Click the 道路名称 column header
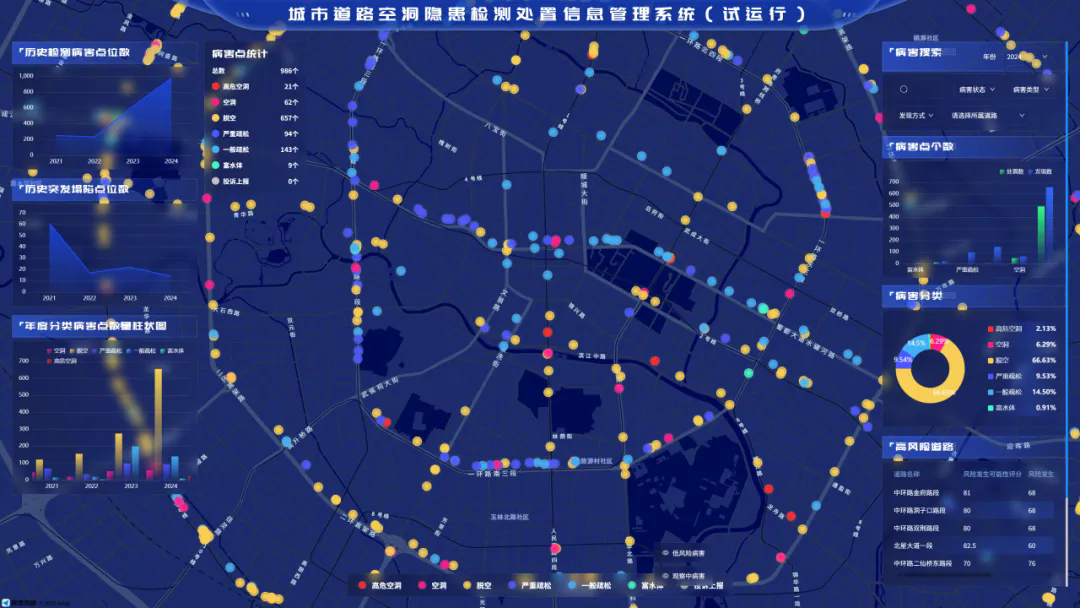Image resolution: width=1080 pixels, height=608 pixels. coord(906,474)
